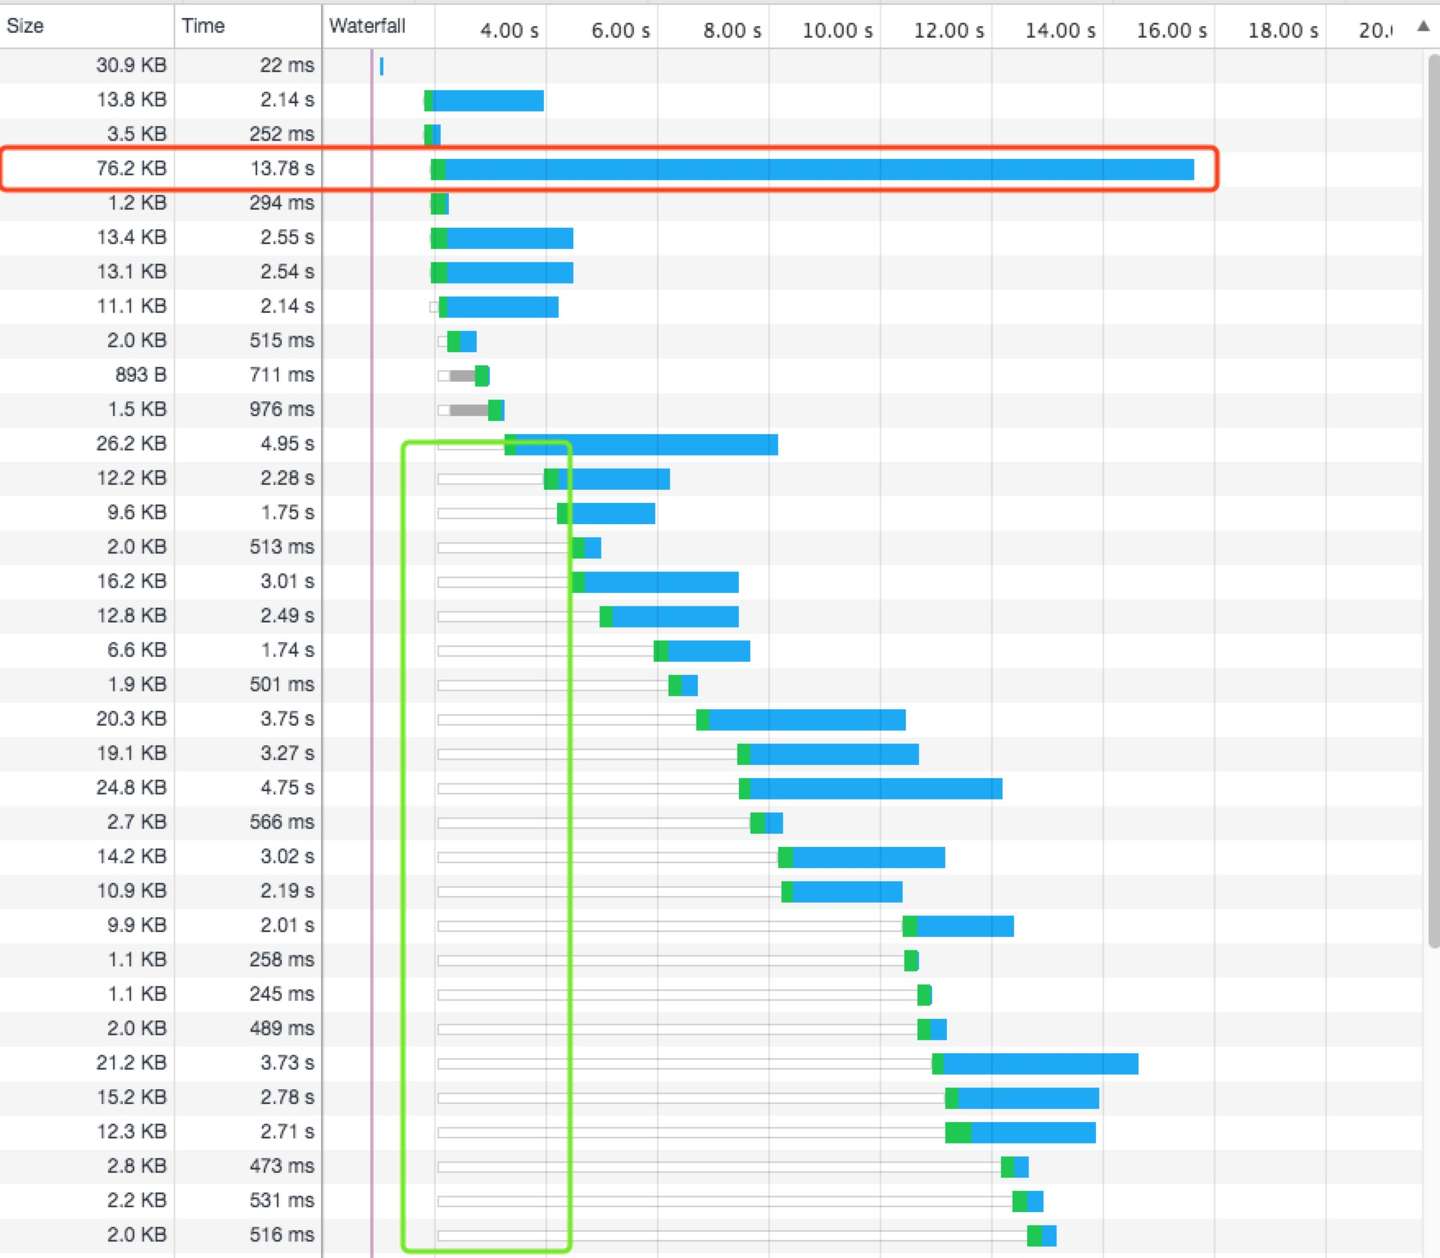This screenshot has width=1440, height=1258.
Task: Select the 30.9 KB request taking 22 ms
Action: coord(711,66)
